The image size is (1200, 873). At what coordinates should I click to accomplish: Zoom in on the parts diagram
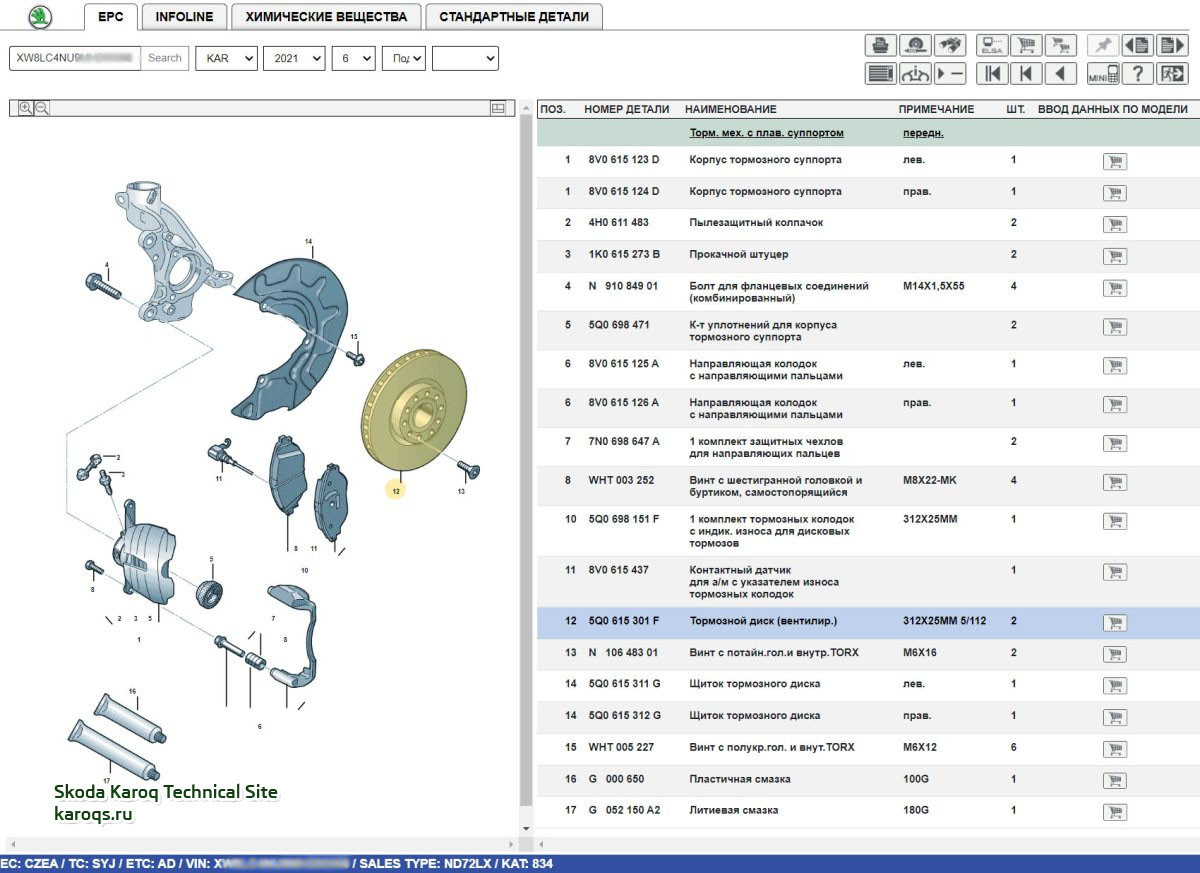tap(26, 108)
